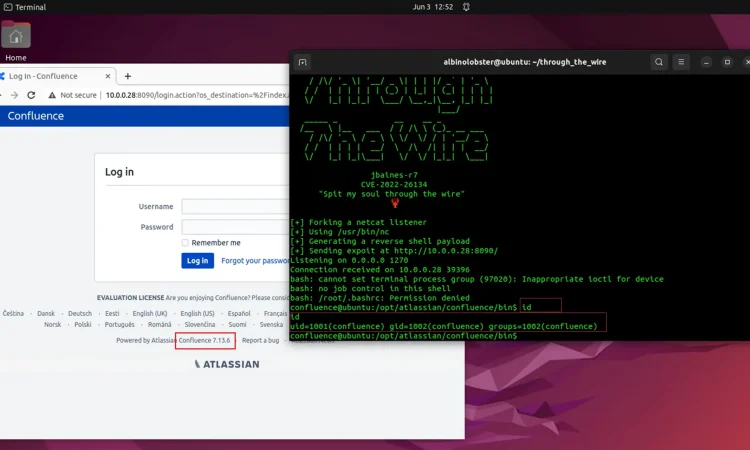Reload the Confluence login page

31,95
